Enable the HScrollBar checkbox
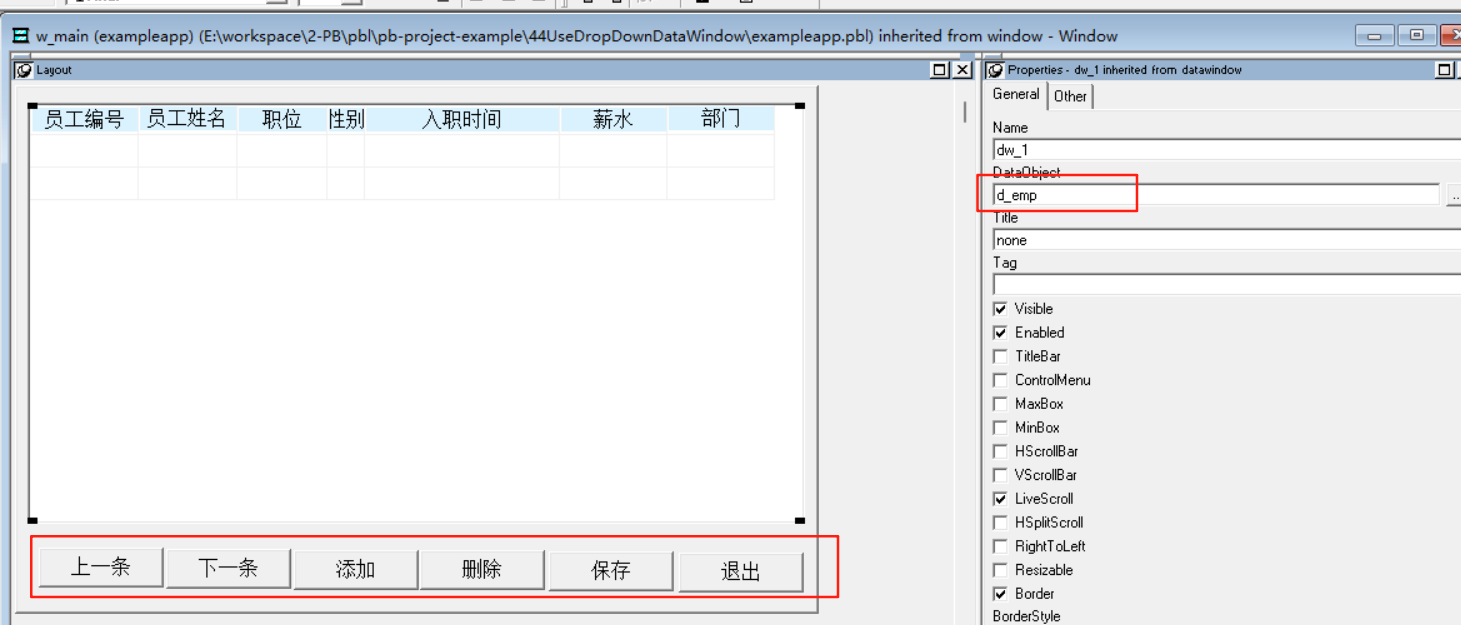This screenshot has width=1461, height=625. click(1000, 451)
